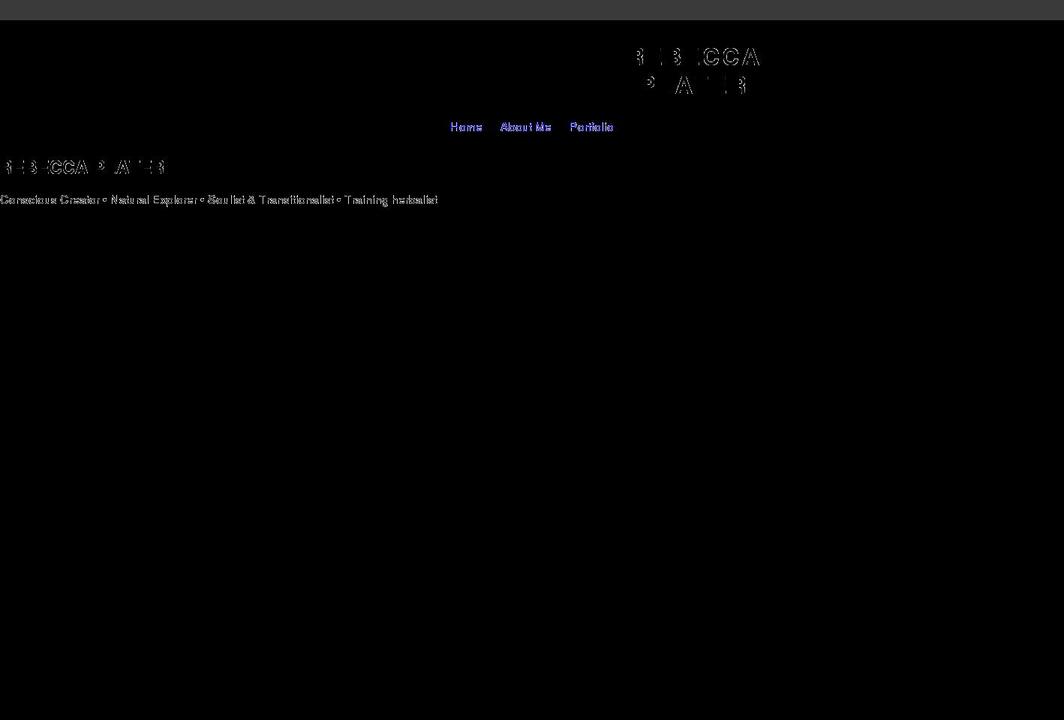Go to the About Me page
This screenshot has width=1064, height=720.
pyautogui.click(x=525, y=127)
